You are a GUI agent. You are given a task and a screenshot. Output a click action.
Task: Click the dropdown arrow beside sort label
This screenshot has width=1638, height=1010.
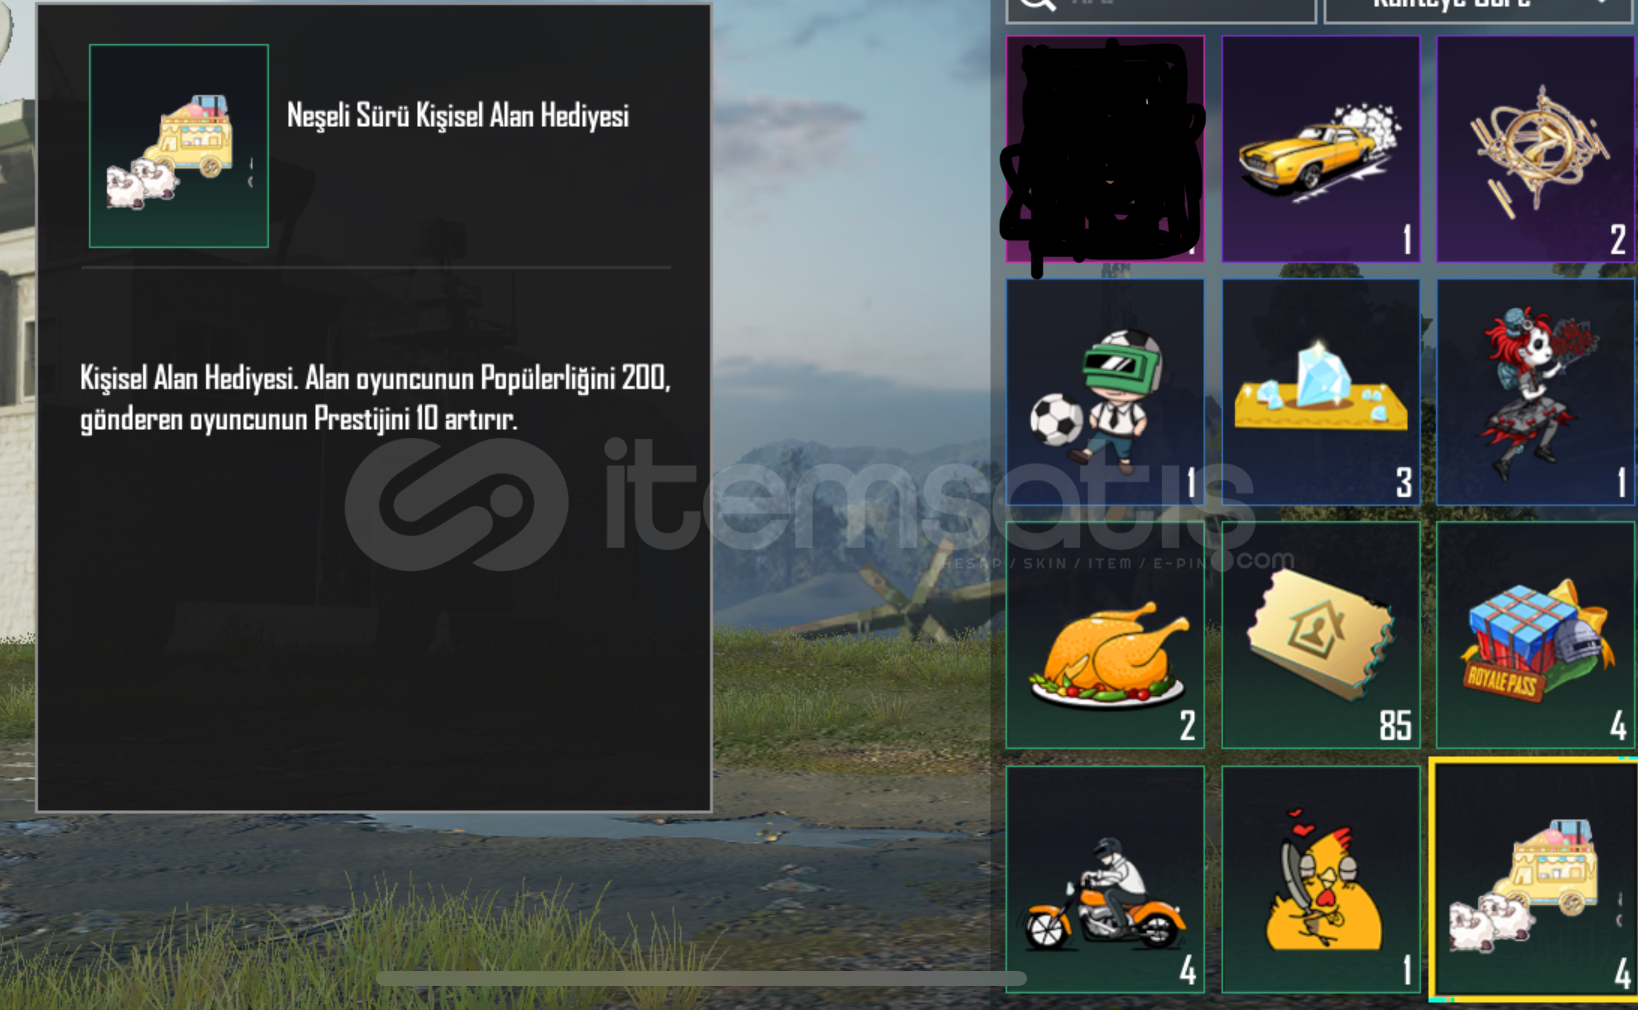(1602, 5)
